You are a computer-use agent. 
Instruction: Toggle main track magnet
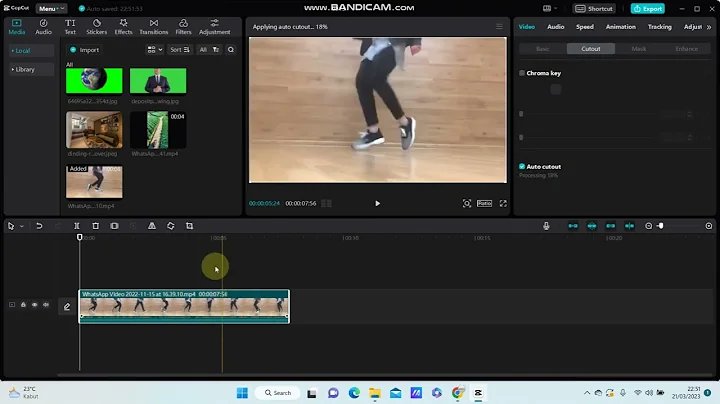(573, 226)
